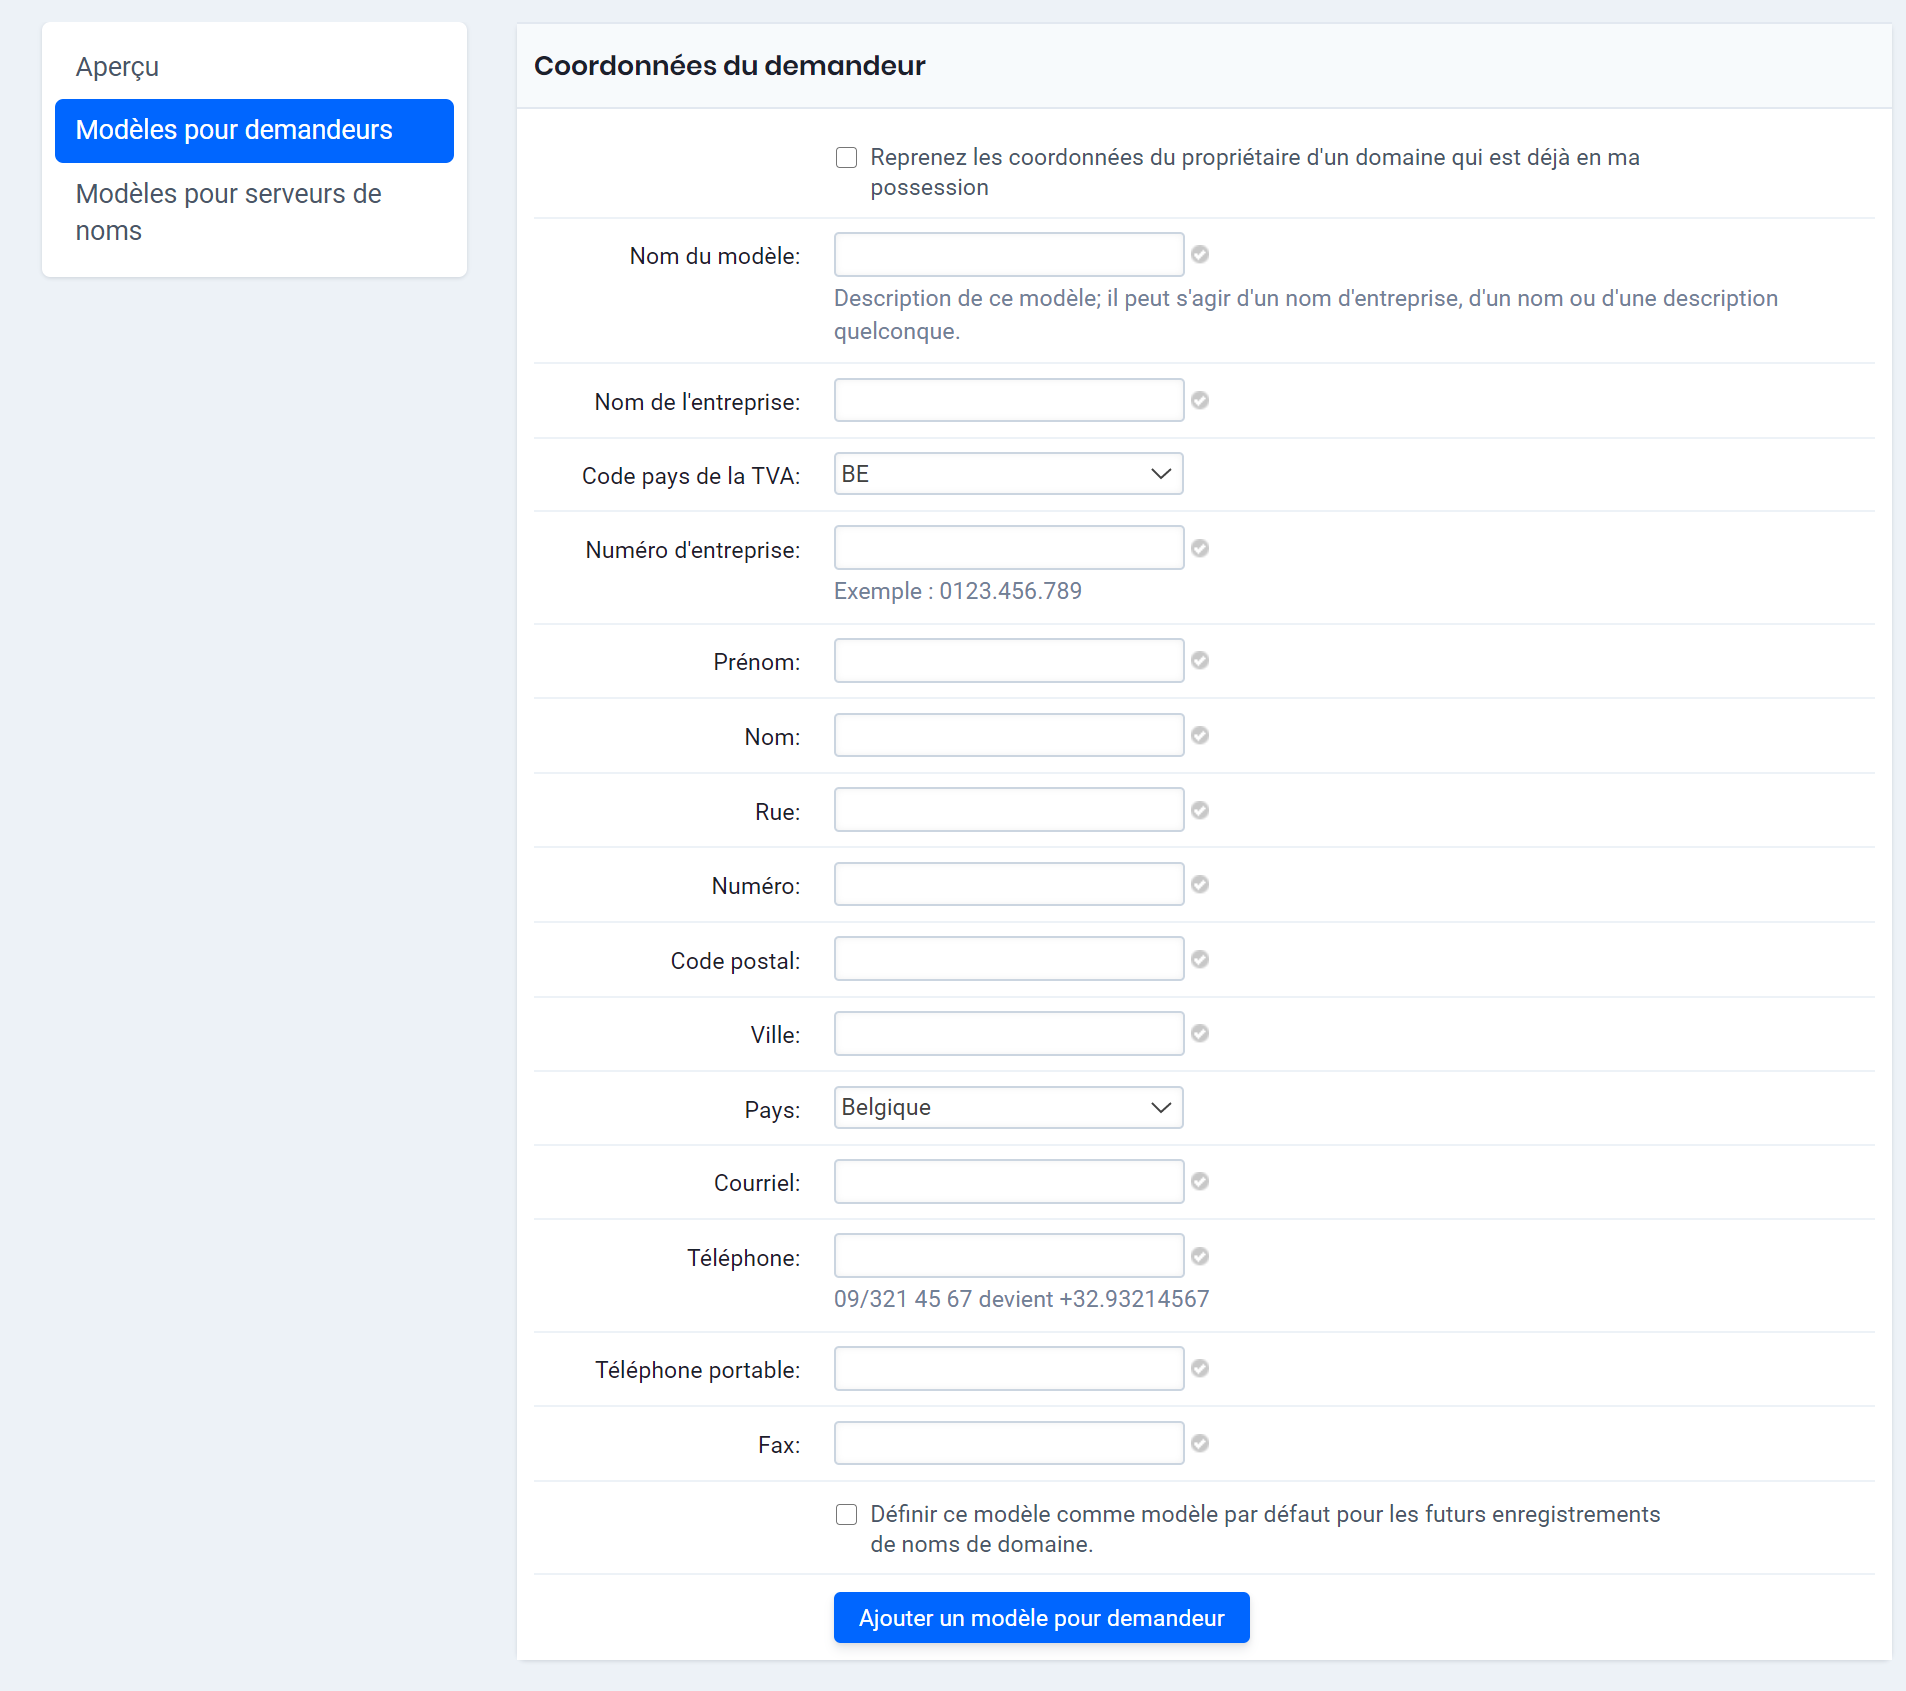Click Ajouter un modèle pour demandeur
Viewport: 1906px width, 1691px height.
(1041, 1617)
